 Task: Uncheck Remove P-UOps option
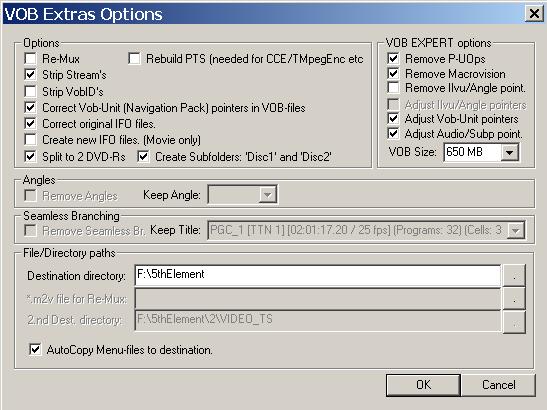point(393,58)
